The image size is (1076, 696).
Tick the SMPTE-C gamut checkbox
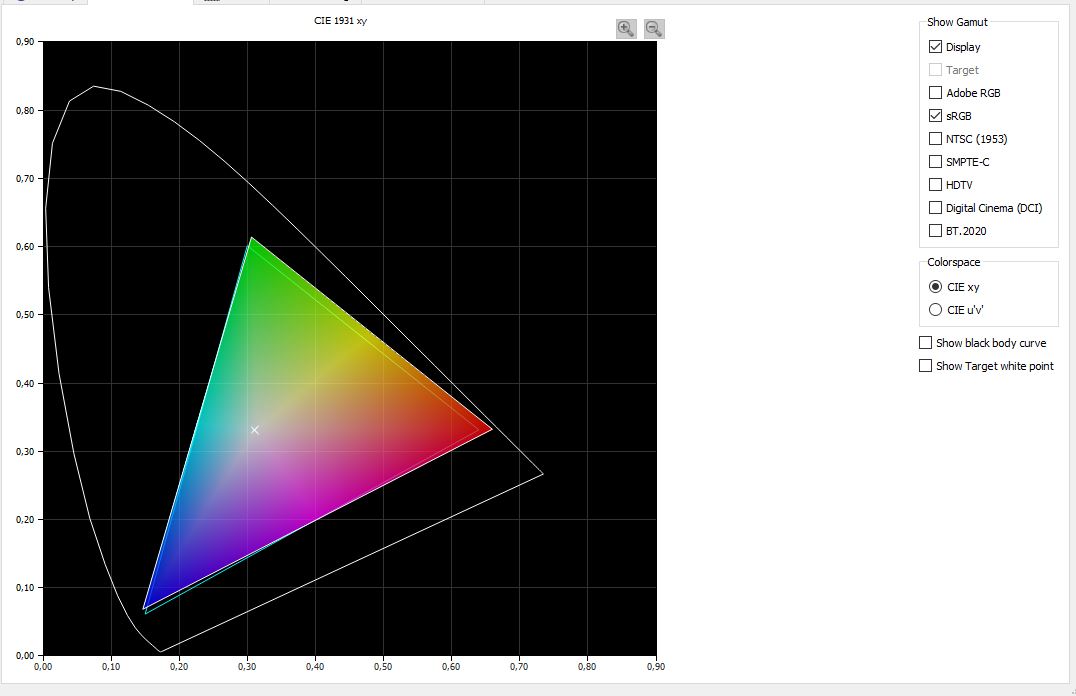pos(935,162)
